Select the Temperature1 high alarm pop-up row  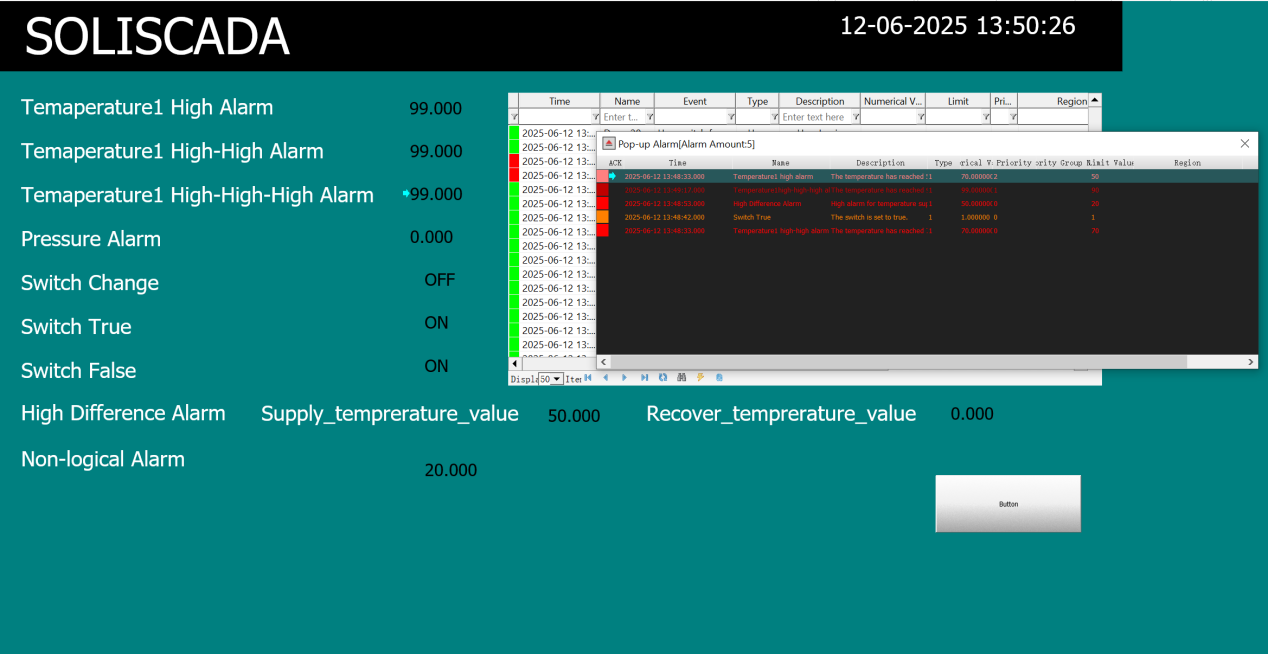click(927, 176)
